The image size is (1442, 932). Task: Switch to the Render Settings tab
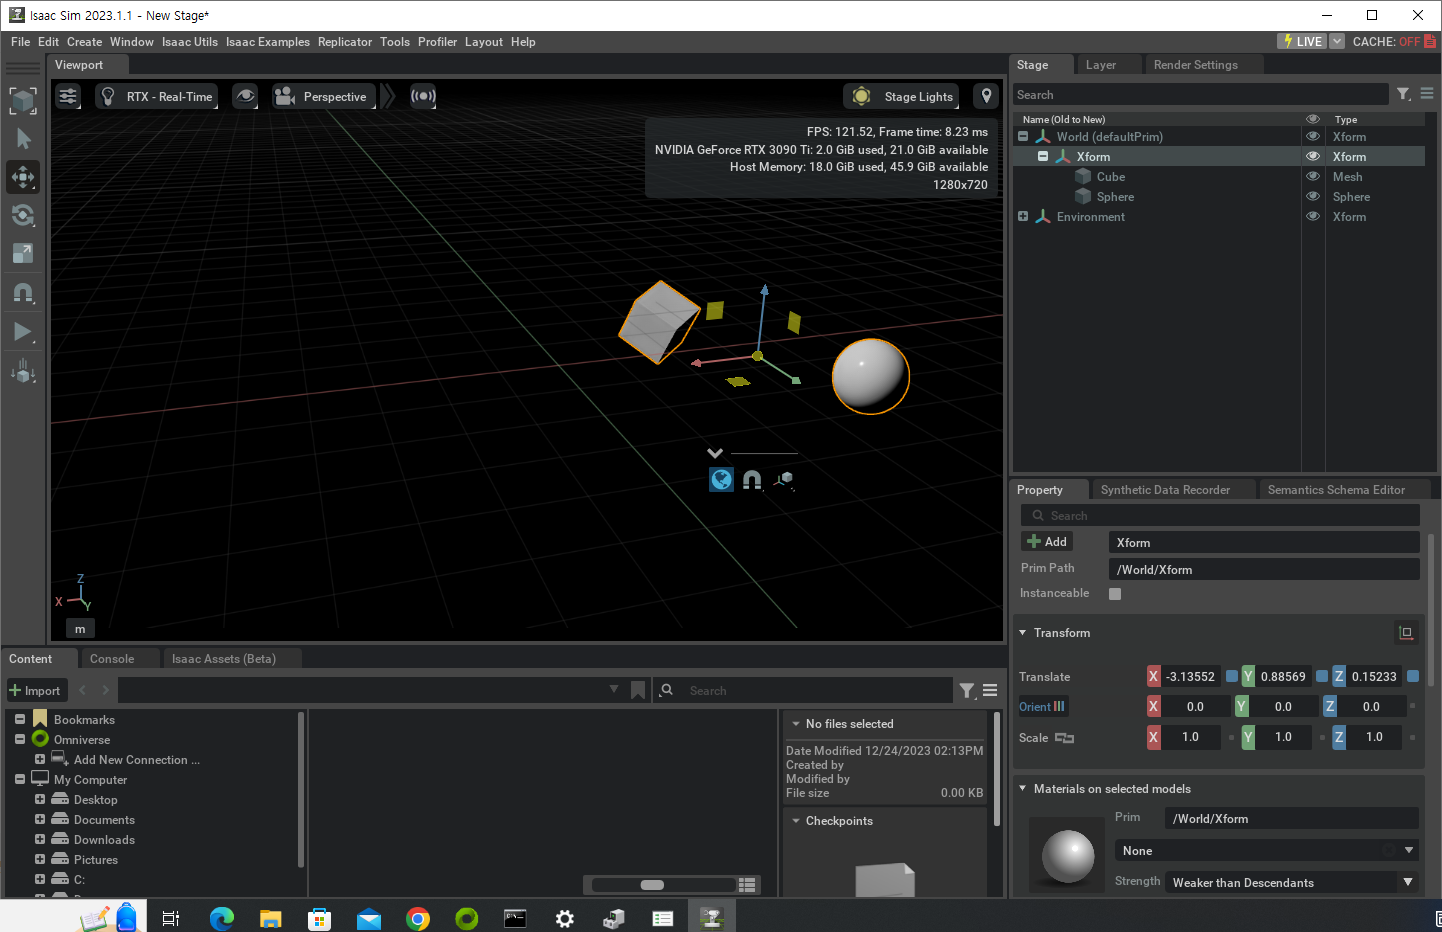[x=1196, y=65]
